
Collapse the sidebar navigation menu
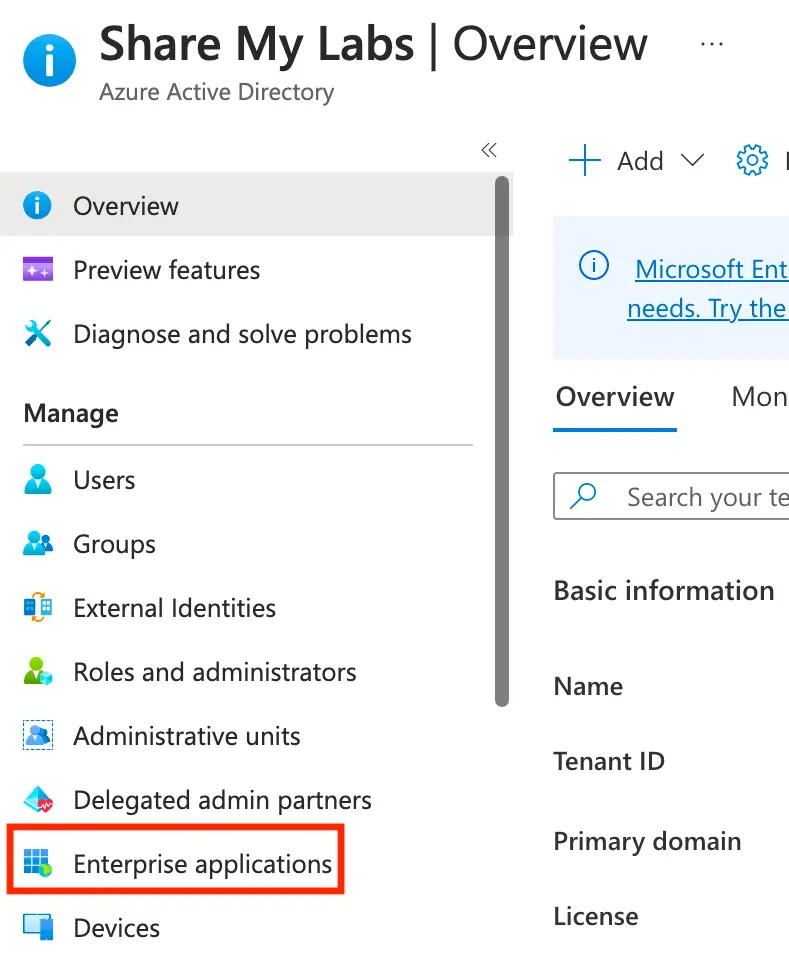(x=488, y=150)
